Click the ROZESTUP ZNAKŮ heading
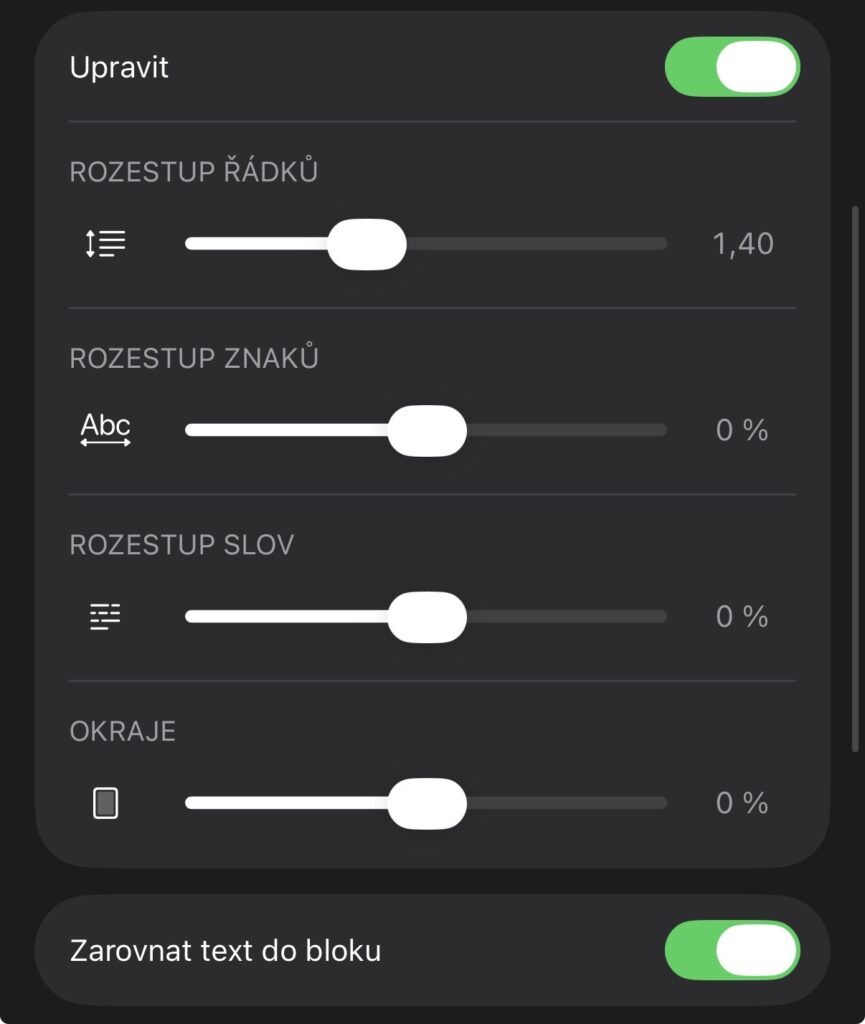 [194, 358]
